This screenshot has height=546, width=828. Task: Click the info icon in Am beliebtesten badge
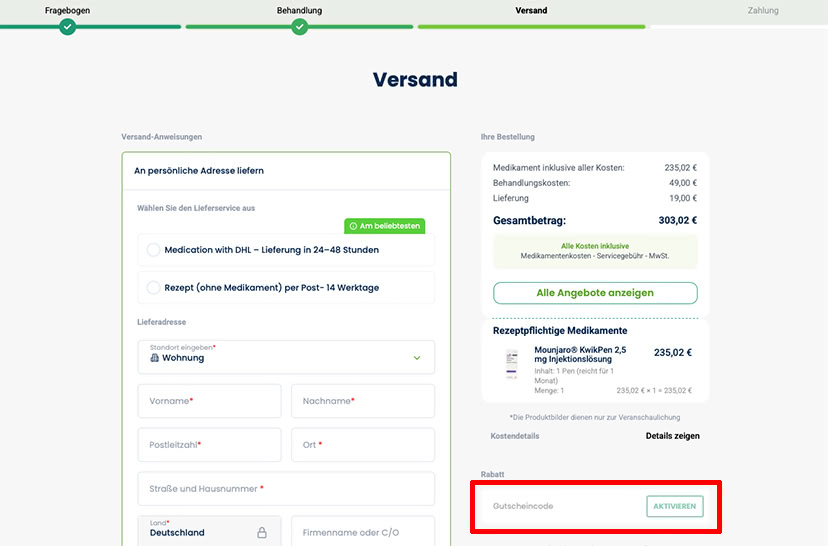353,226
